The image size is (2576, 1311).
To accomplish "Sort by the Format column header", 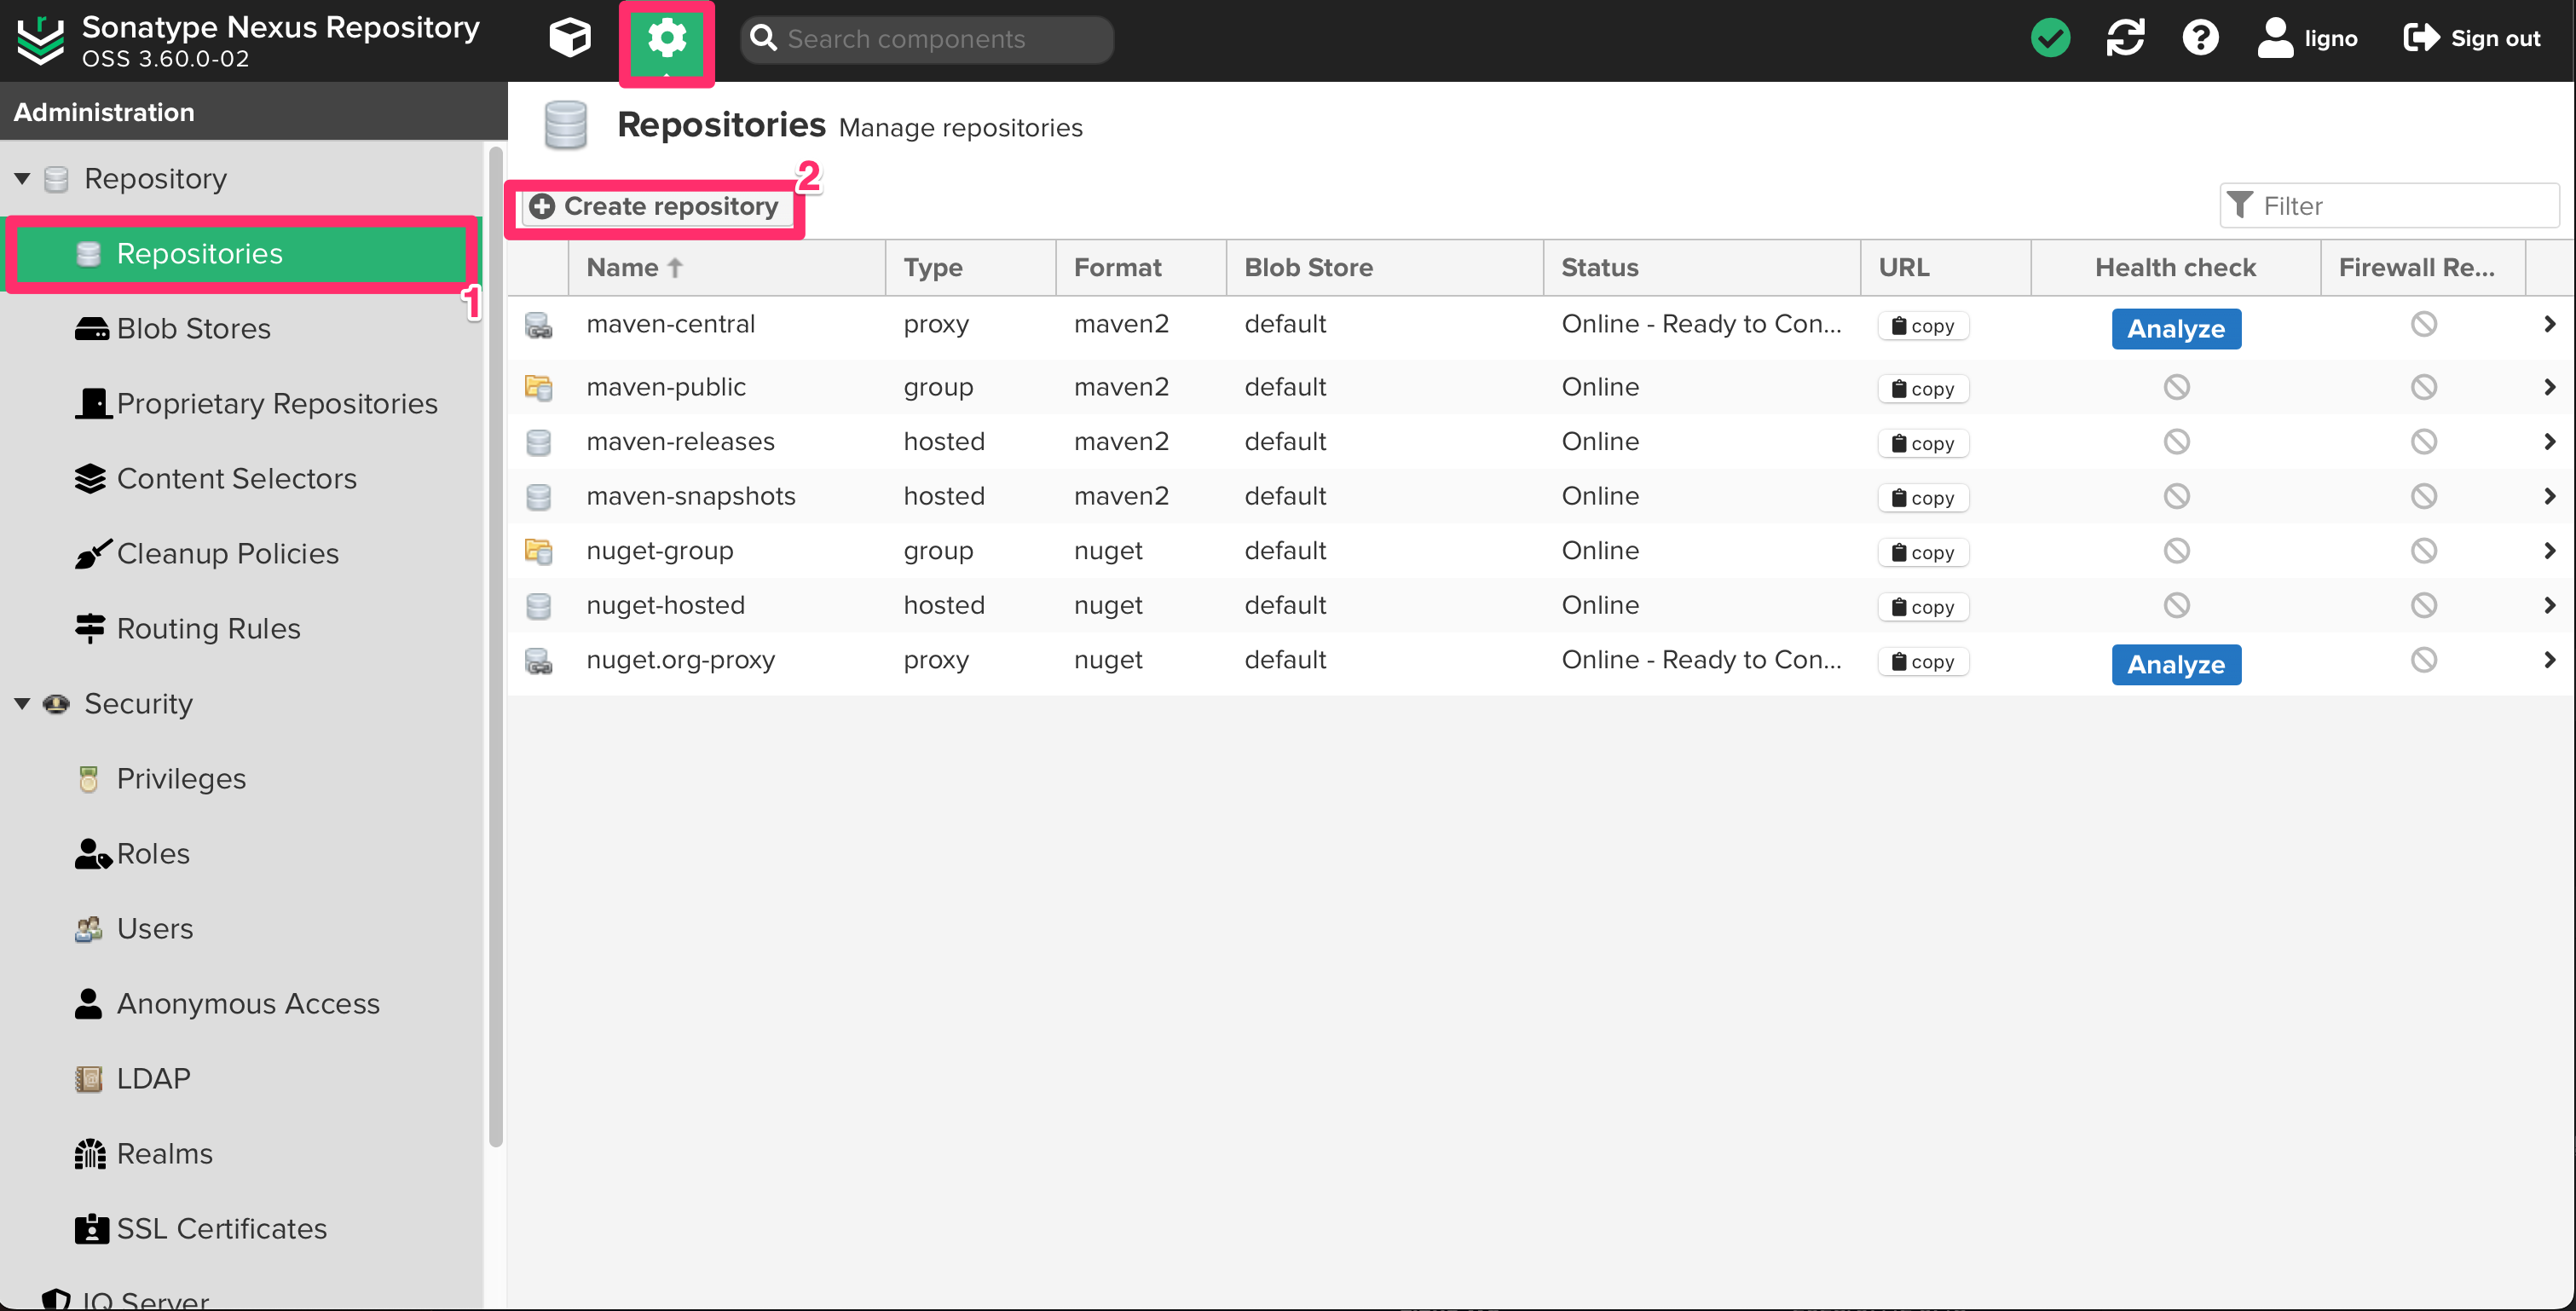I will point(1117,267).
